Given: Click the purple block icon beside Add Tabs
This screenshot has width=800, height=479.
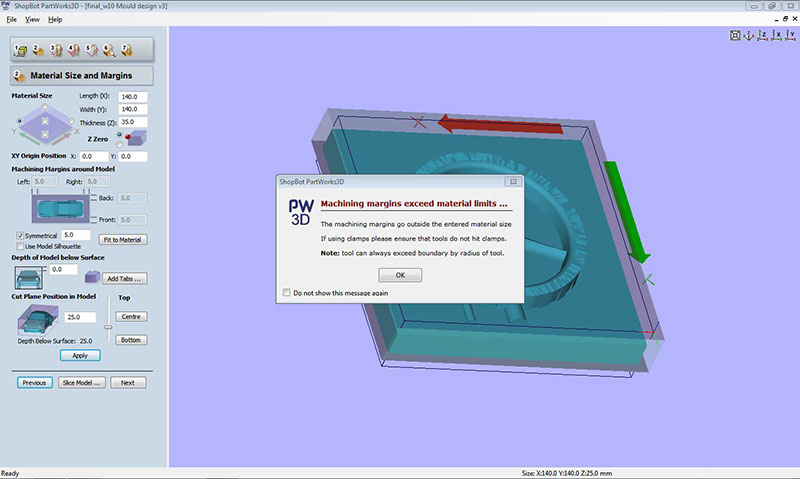Looking at the screenshot, I should coord(92,278).
